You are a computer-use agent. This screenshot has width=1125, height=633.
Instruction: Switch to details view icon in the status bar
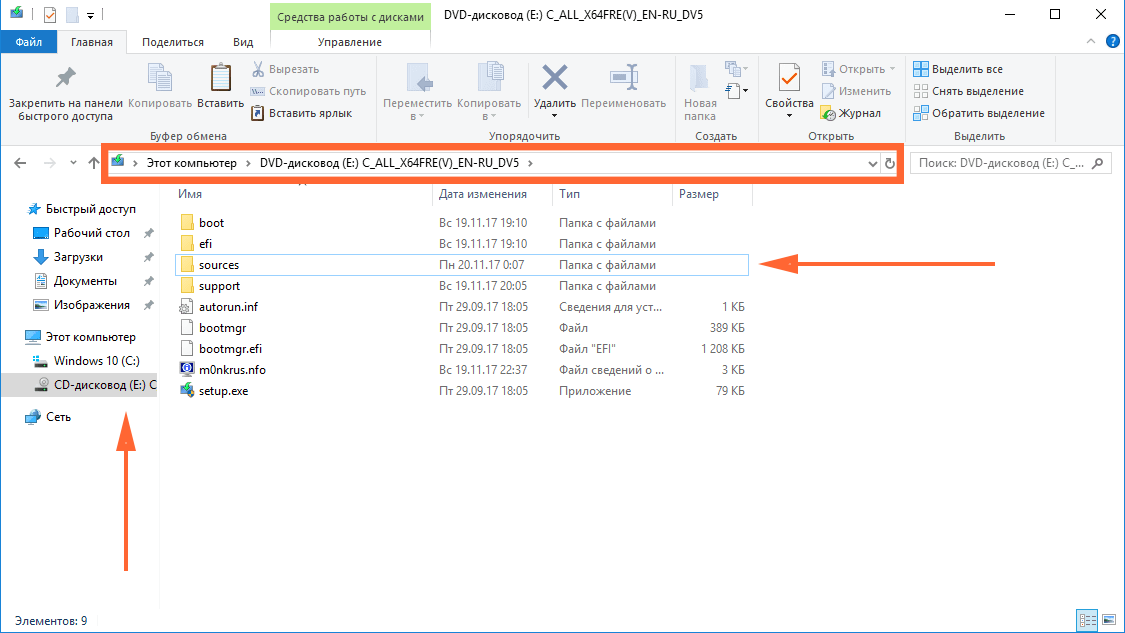tap(1088, 619)
